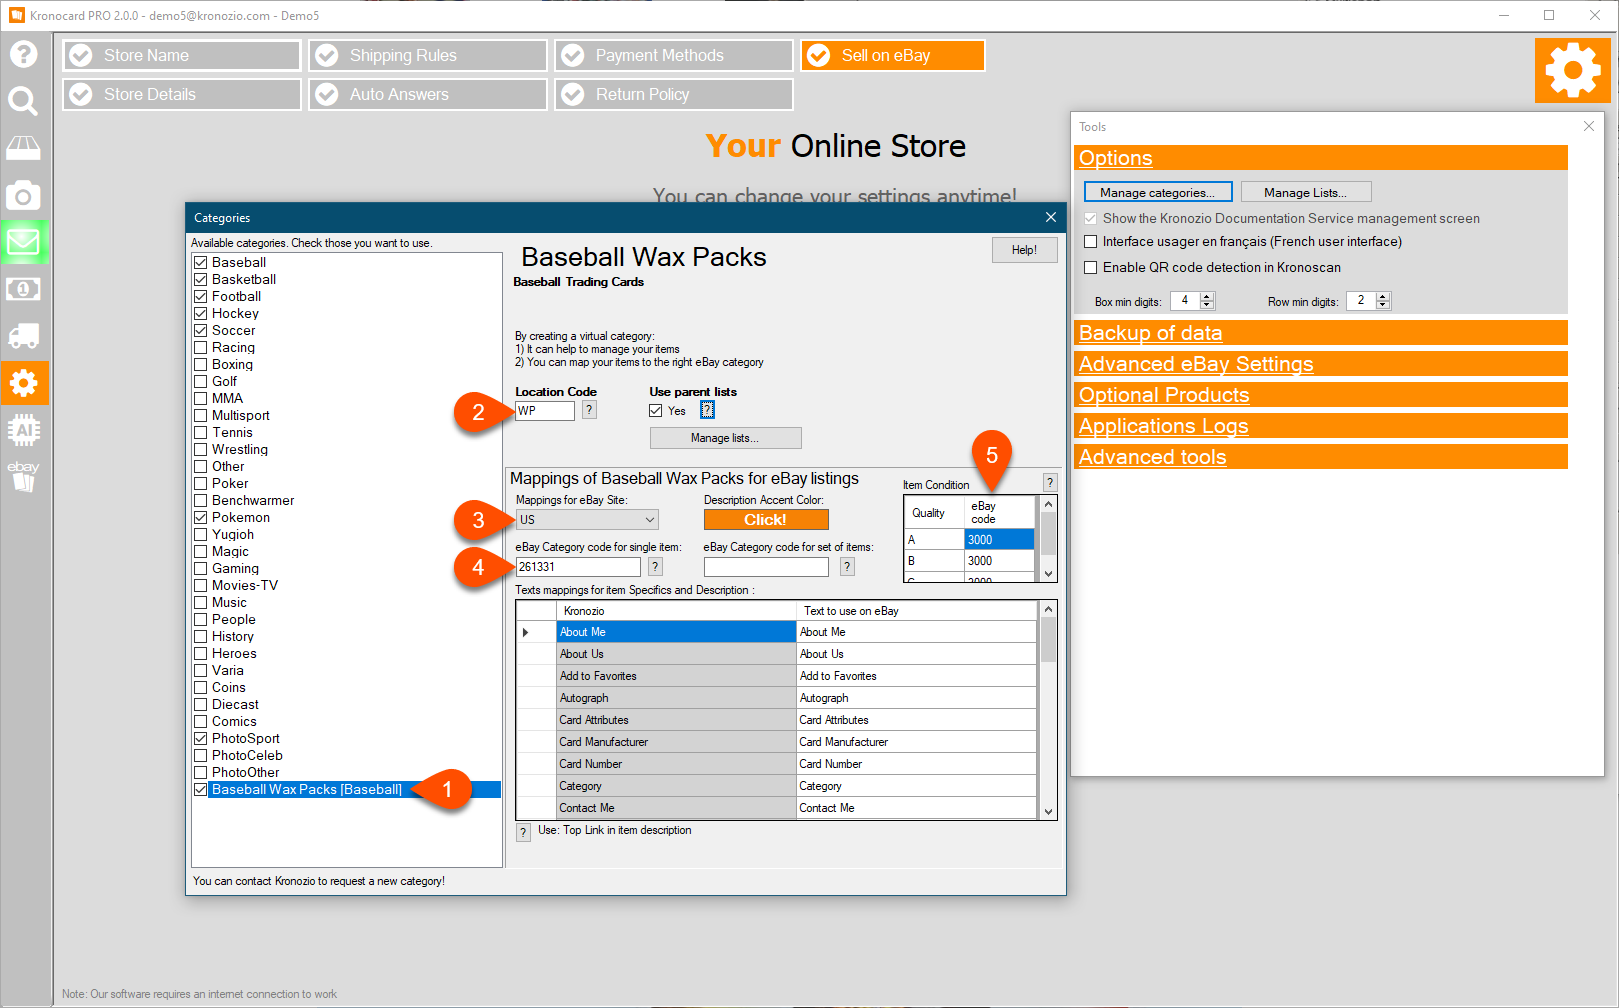Open Shipping Rules setup step
This screenshot has height=1008, width=1619.
428,55
